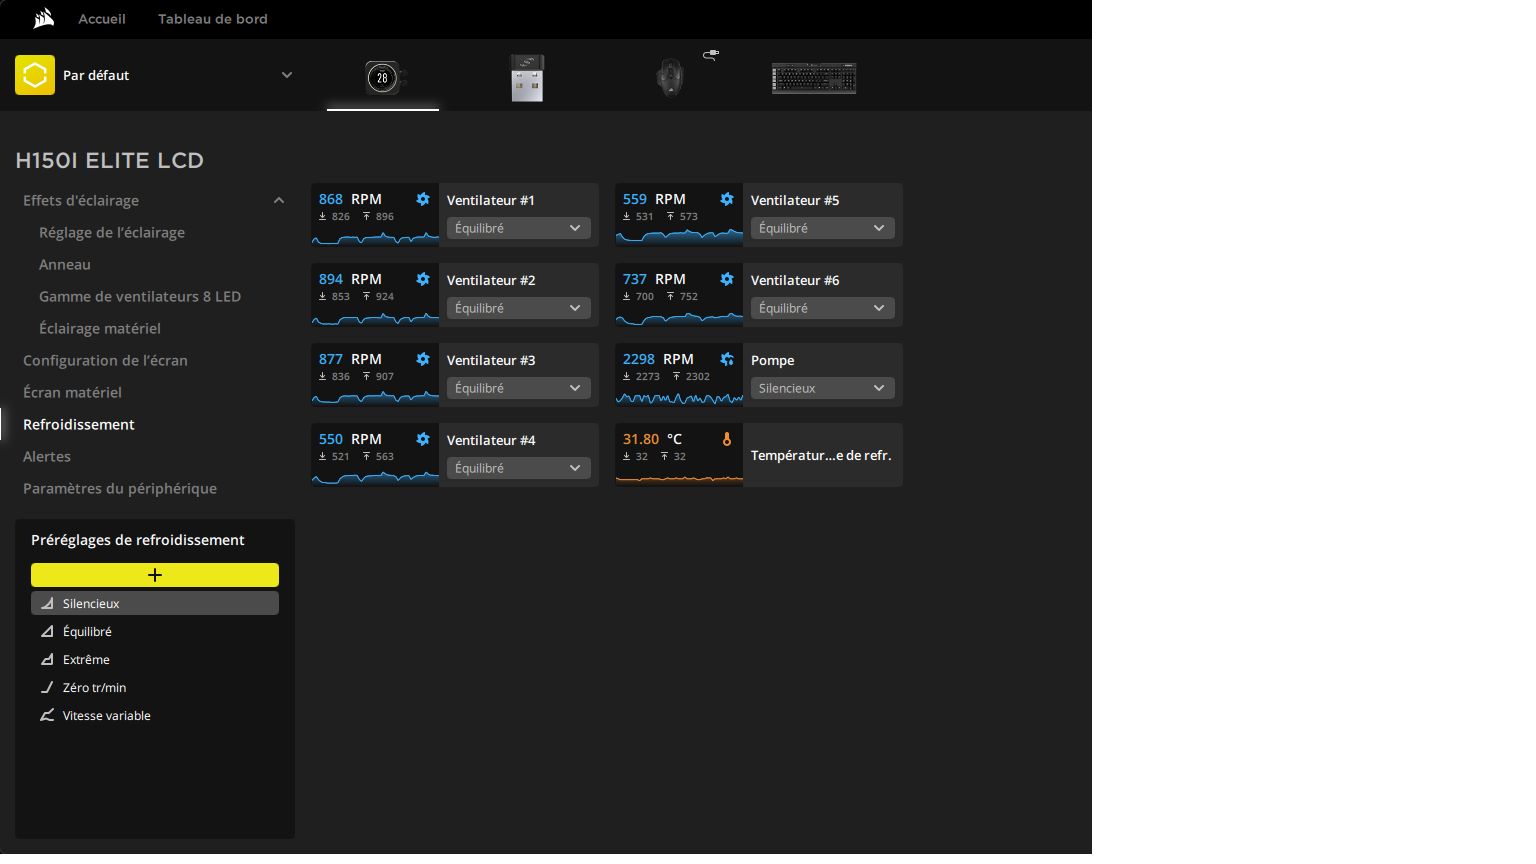Click the Corsair sails logo icon

pyautogui.click(x=43, y=18)
